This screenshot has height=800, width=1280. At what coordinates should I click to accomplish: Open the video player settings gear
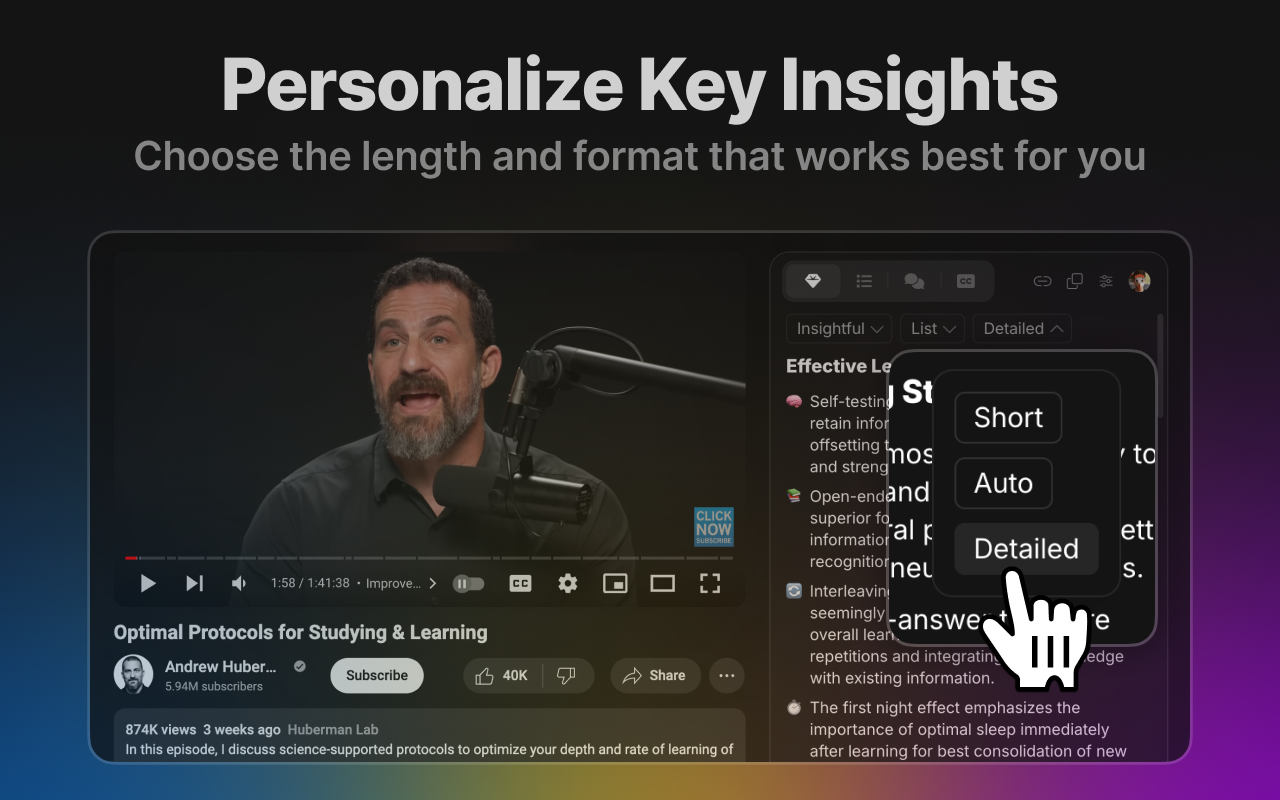coord(567,583)
